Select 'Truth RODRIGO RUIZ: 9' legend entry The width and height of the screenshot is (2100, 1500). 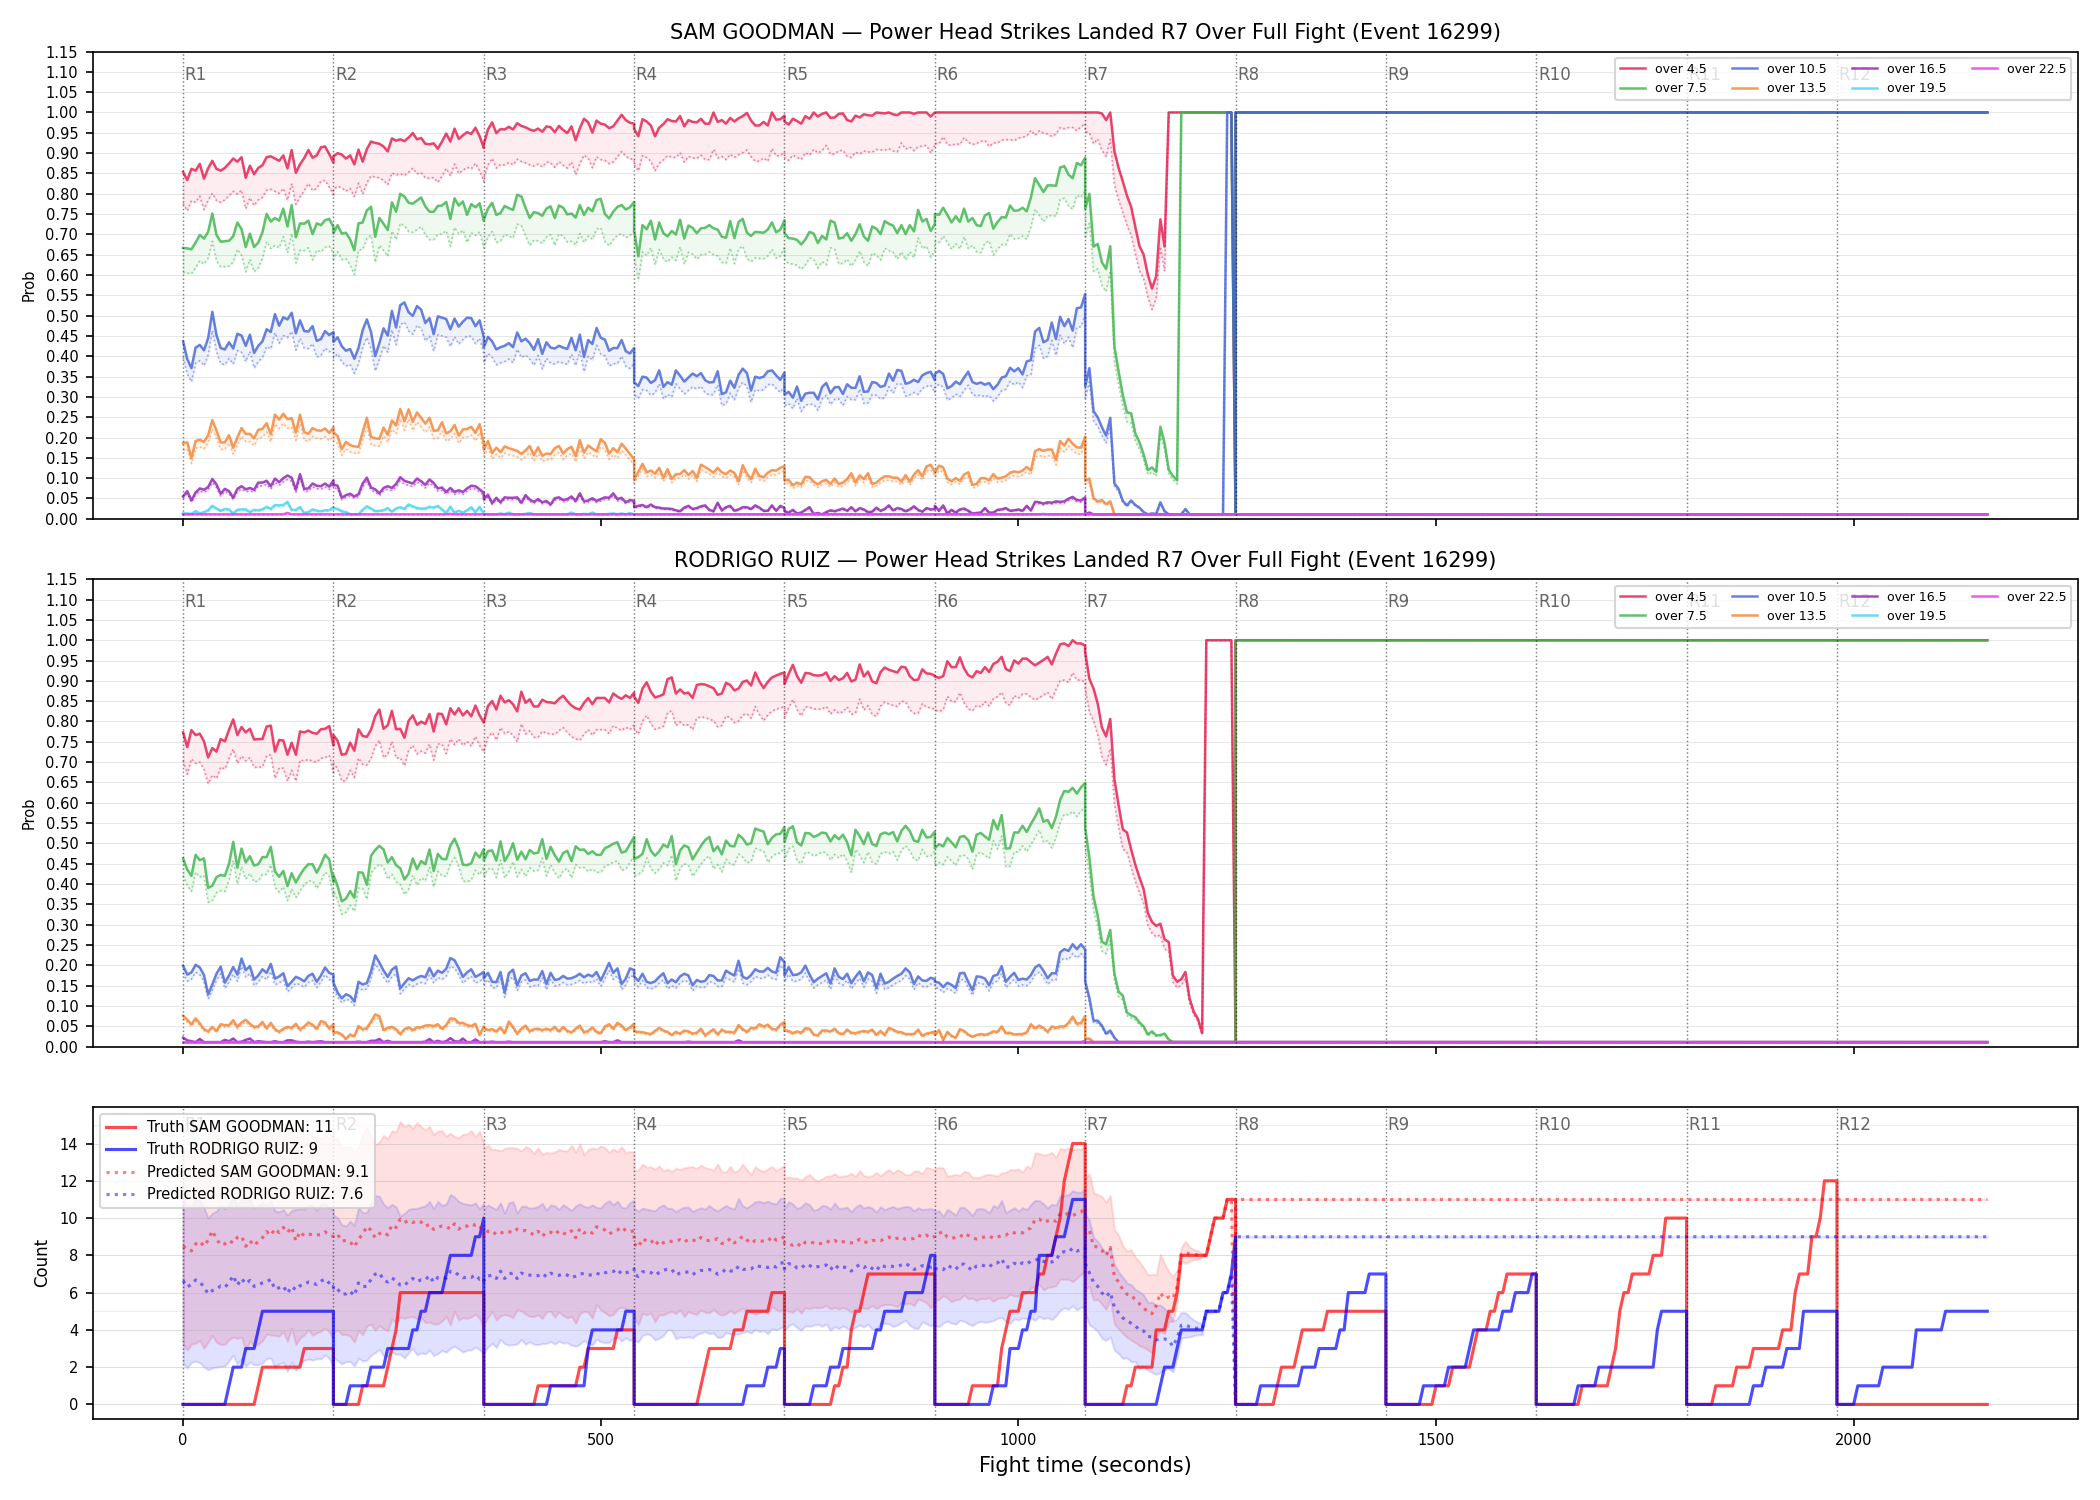(212, 1148)
